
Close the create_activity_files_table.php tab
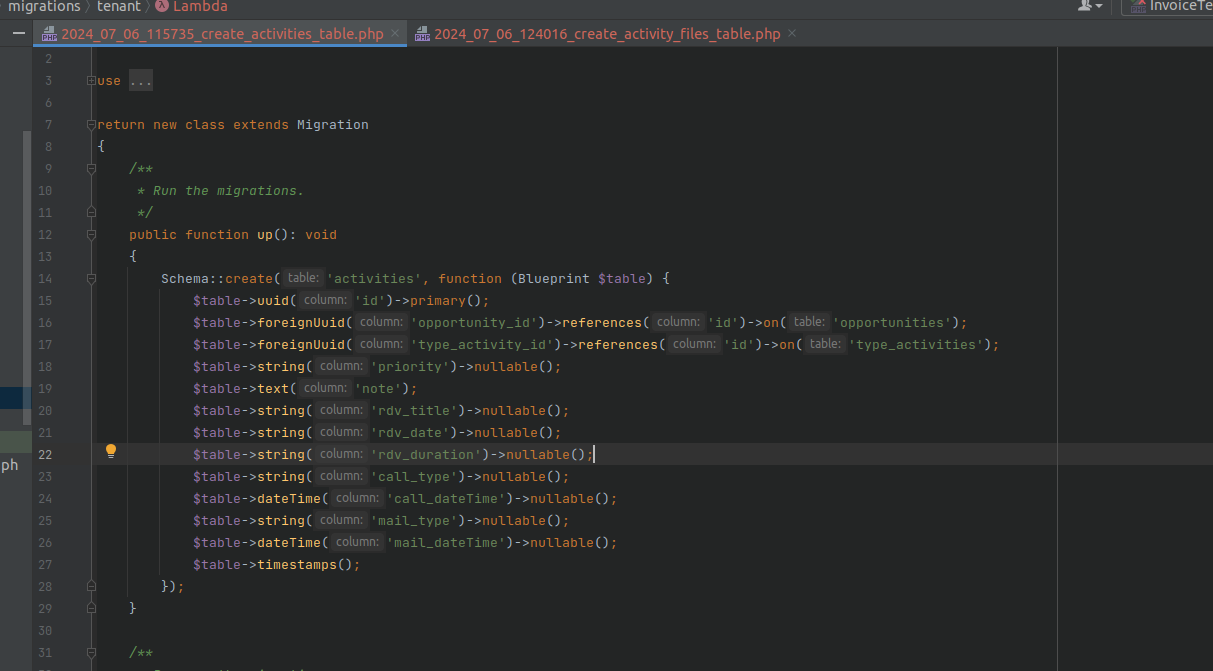[x=792, y=33]
